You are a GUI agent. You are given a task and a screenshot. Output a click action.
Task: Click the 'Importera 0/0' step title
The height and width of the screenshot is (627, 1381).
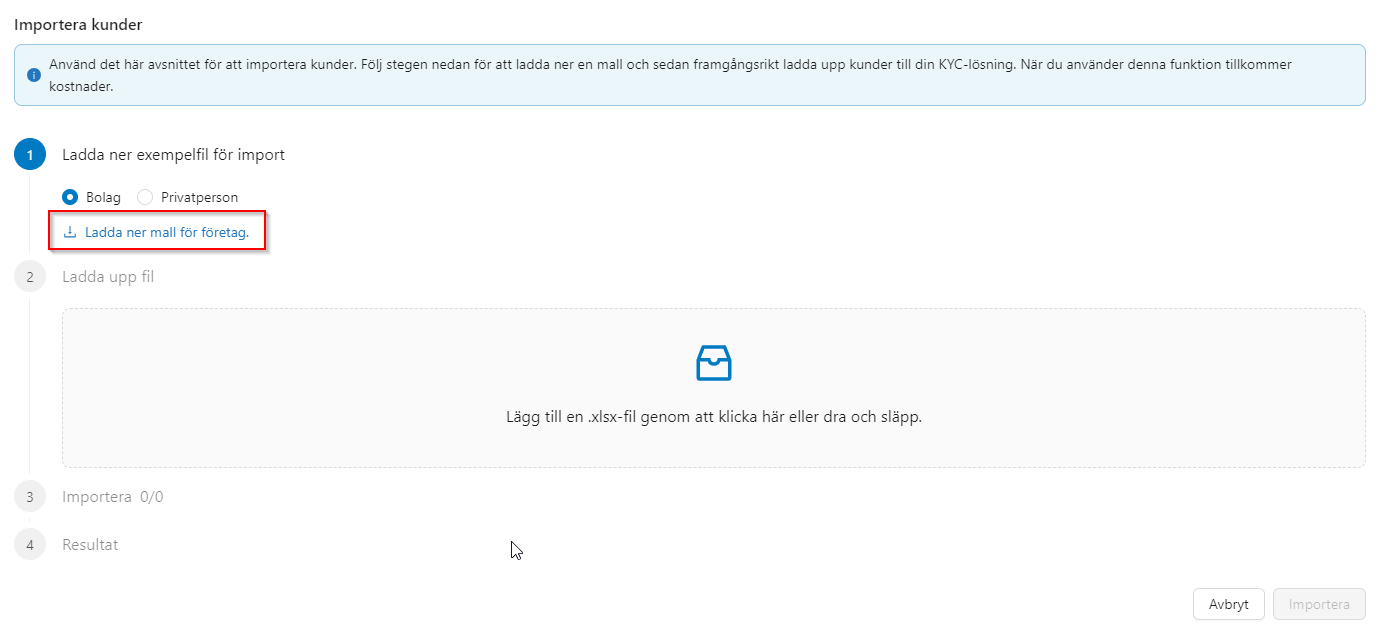coord(112,496)
